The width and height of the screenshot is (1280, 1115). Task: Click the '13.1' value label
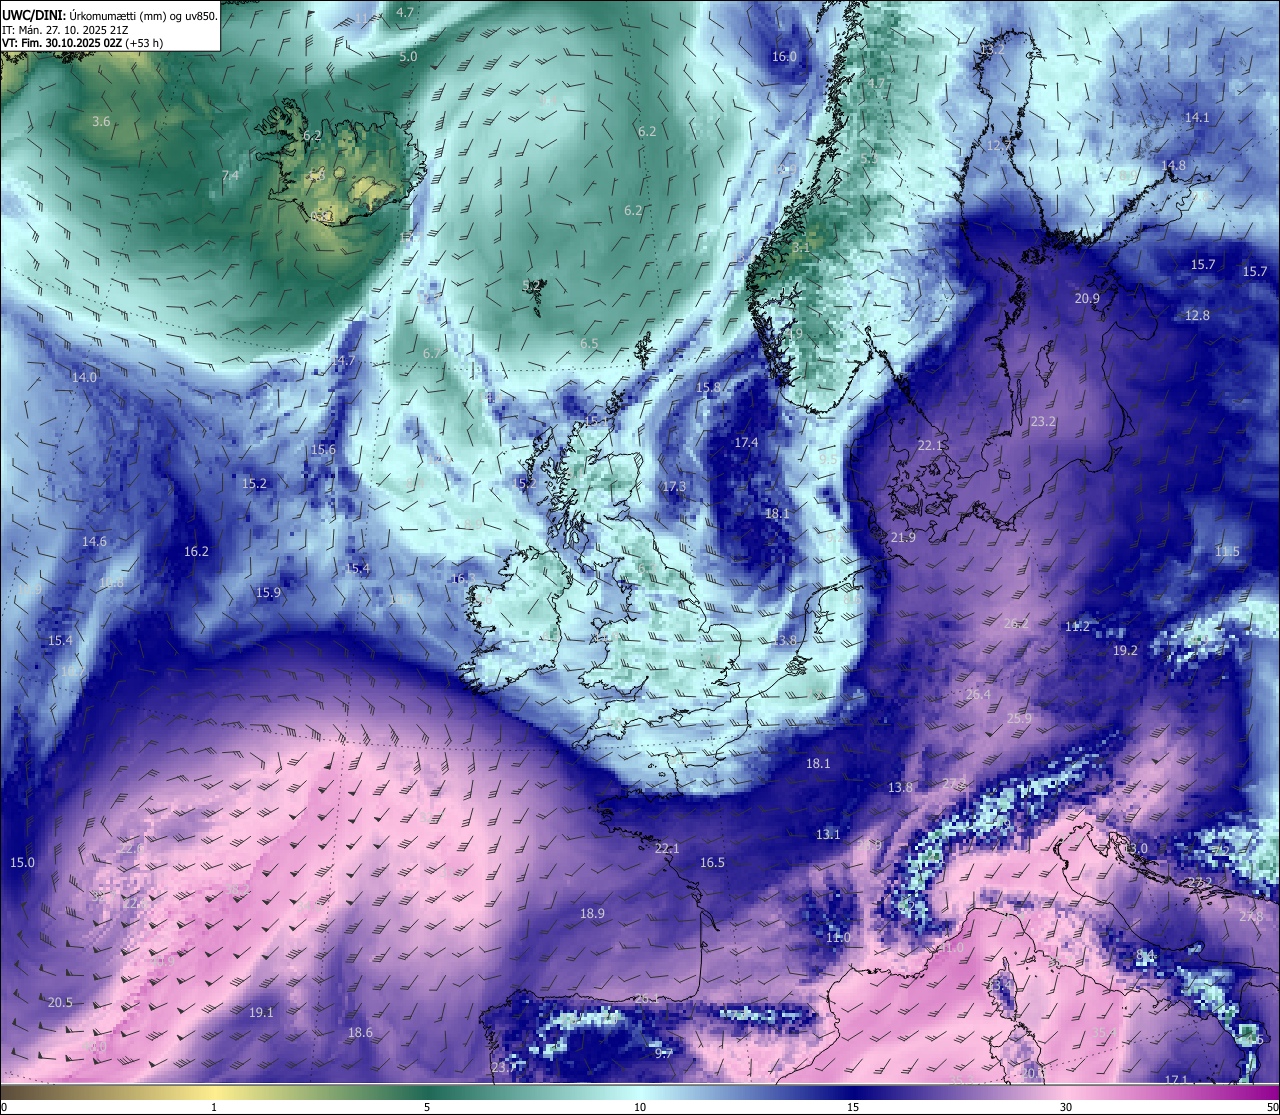[x=828, y=834]
